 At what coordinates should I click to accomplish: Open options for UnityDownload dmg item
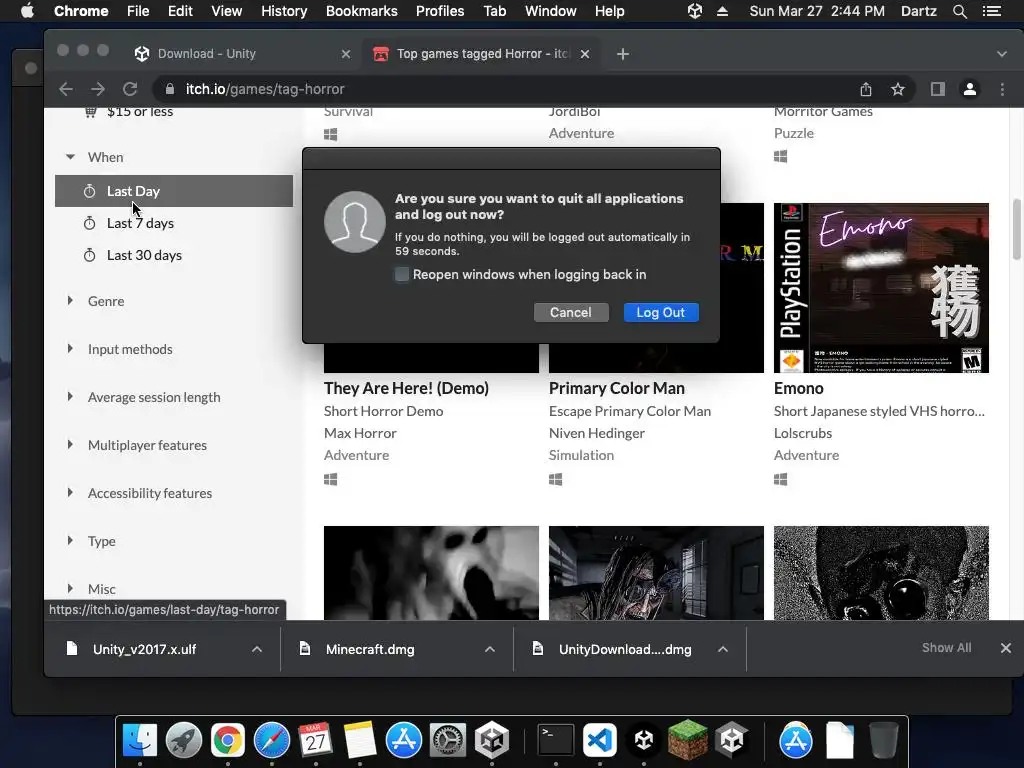(723, 649)
